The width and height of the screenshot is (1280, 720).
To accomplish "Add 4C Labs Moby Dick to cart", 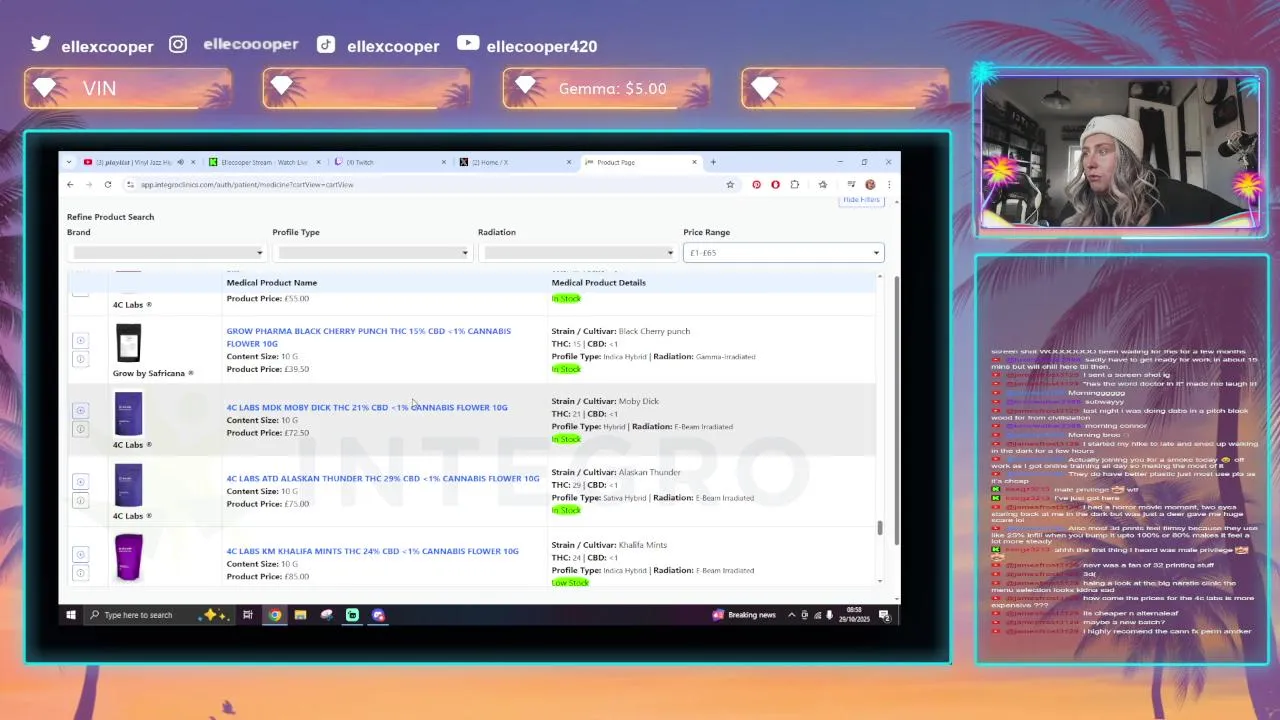I will point(81,410).
